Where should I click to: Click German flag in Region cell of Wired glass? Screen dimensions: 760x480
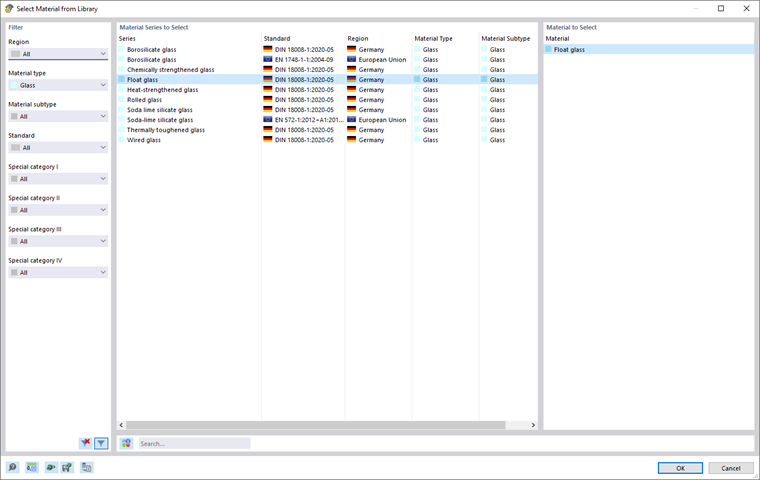click(x=352, y=140)
